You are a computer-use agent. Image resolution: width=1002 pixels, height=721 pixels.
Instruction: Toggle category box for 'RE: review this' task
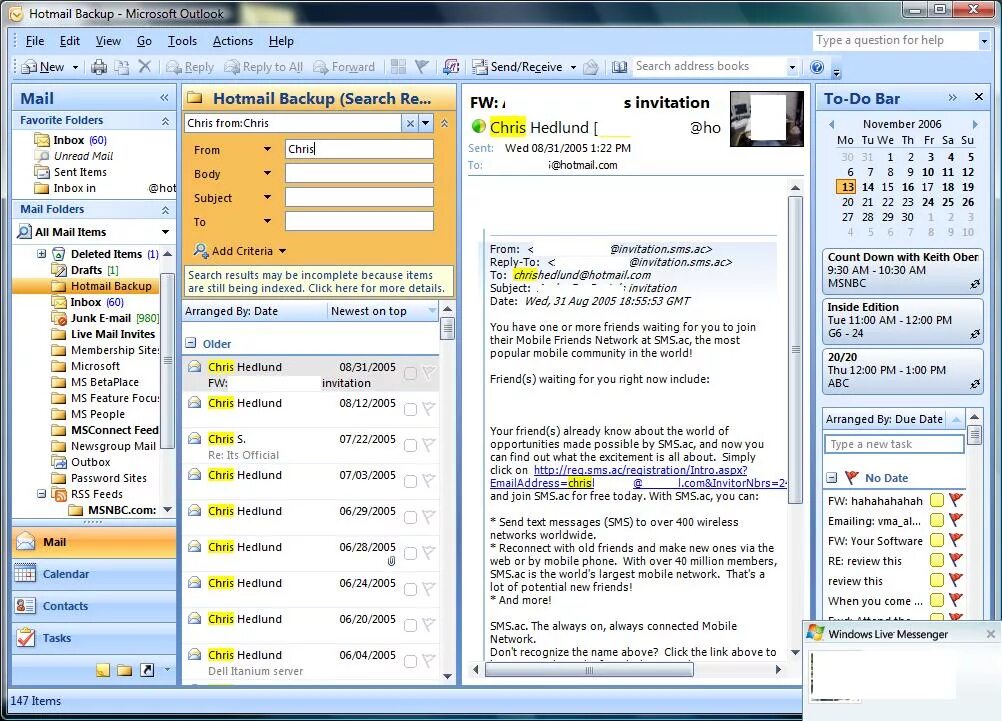pos(937,560)
